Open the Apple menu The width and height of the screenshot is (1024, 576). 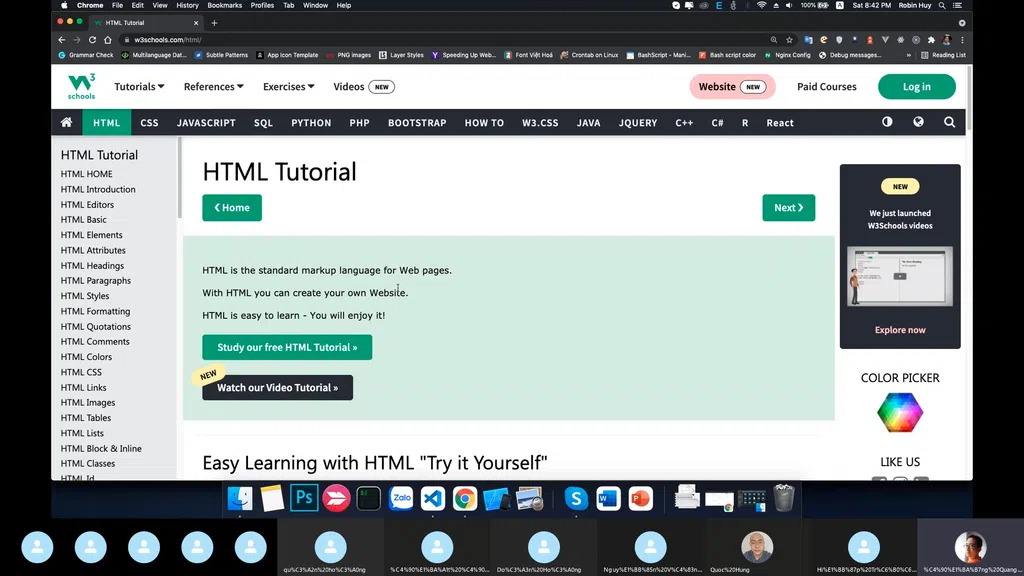point(64,5)
